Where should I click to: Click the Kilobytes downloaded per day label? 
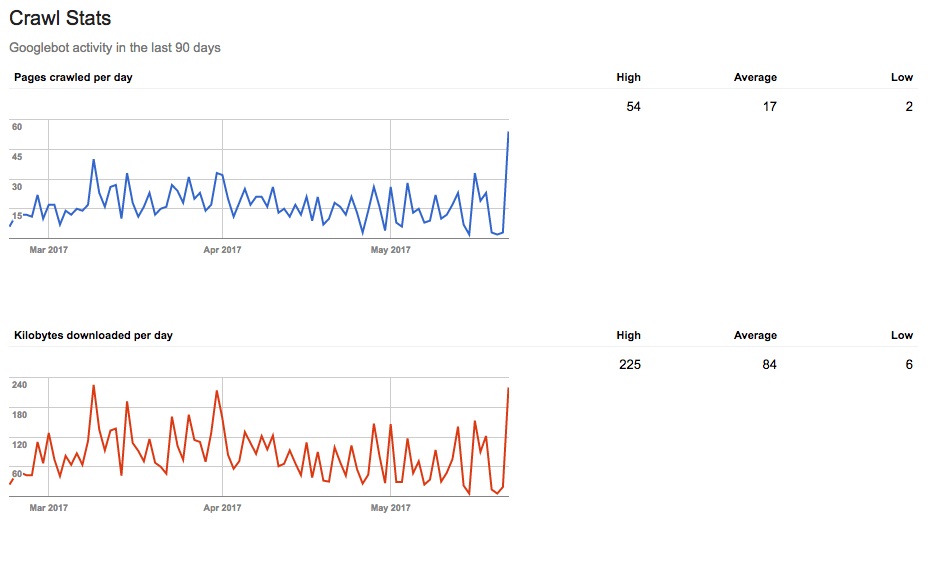click(x=94, y=335)
